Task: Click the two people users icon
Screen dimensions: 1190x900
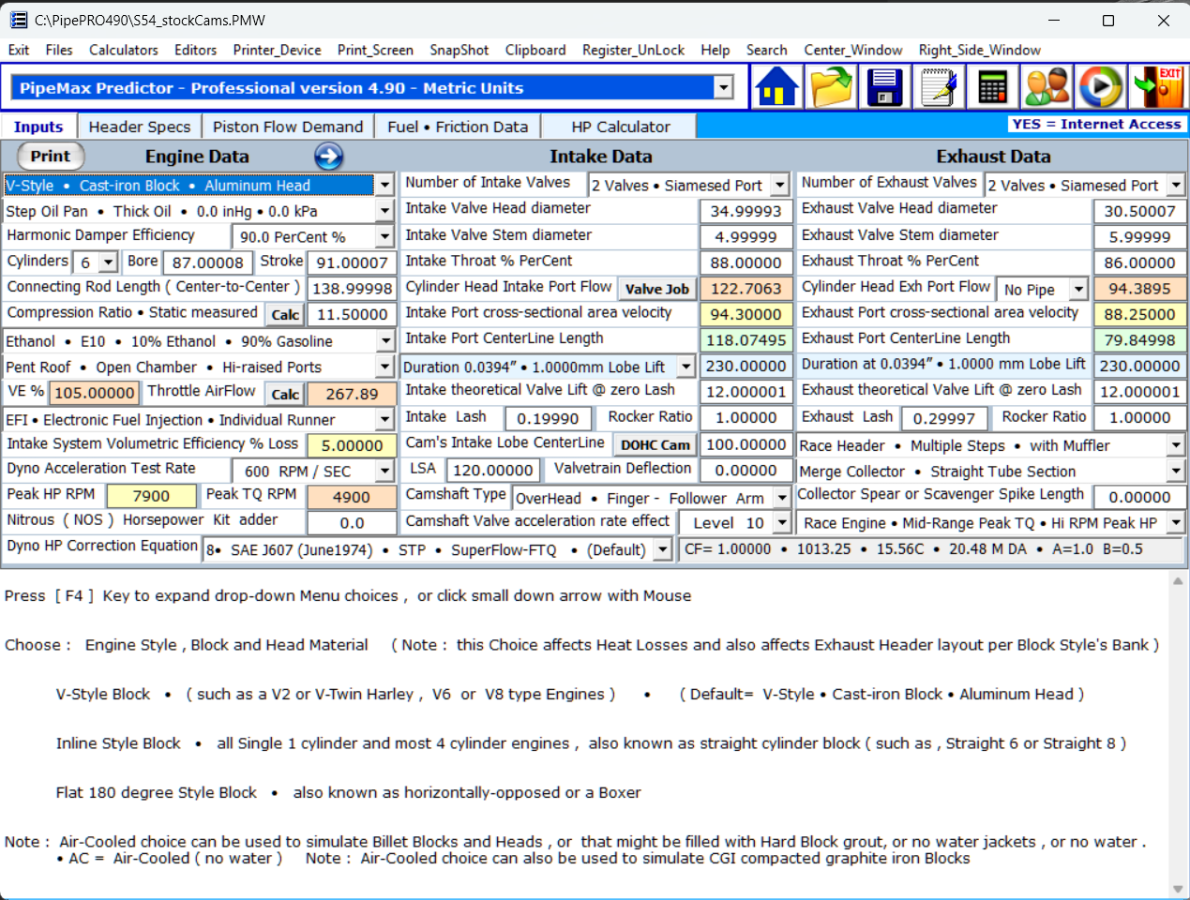Action: pyautogui.click(x=1046, y=88)
